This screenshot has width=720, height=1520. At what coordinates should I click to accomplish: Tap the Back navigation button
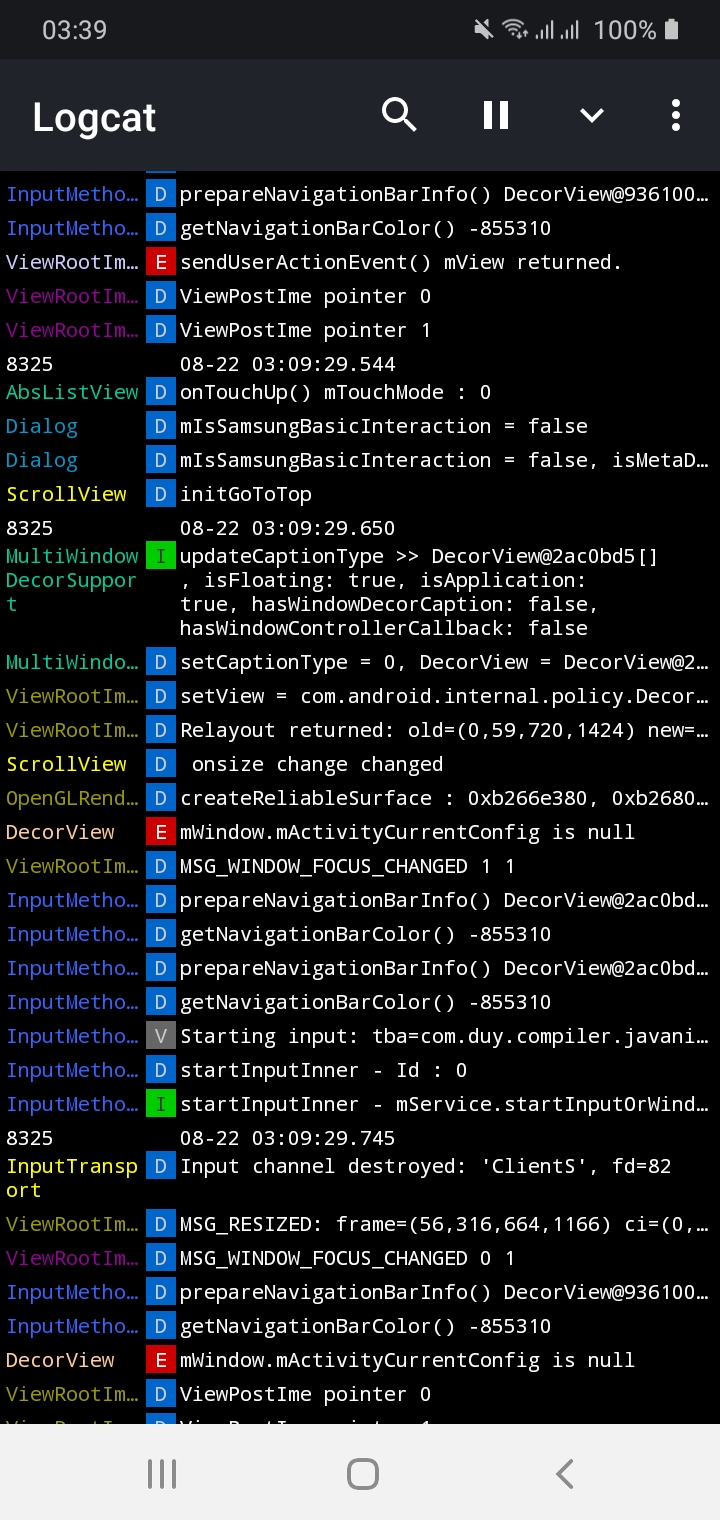tap(563, 1472)
